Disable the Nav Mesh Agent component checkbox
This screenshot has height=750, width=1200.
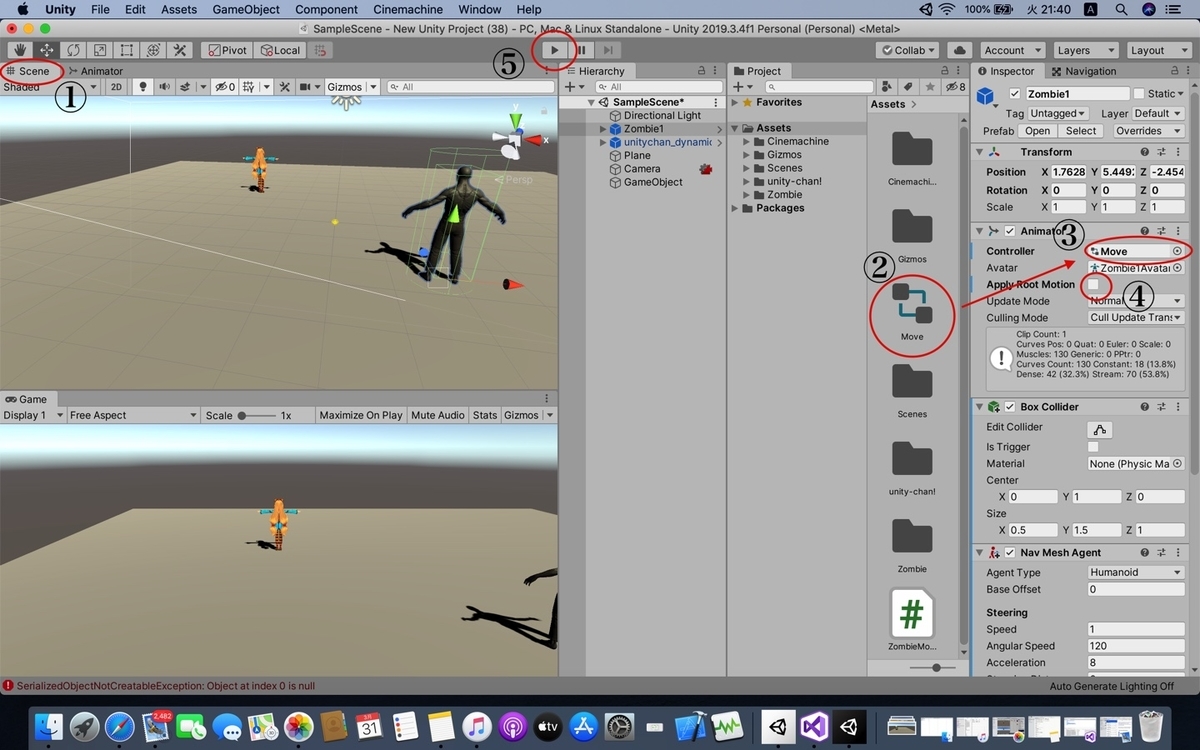pyautogui.click(x=1010, y=553)
